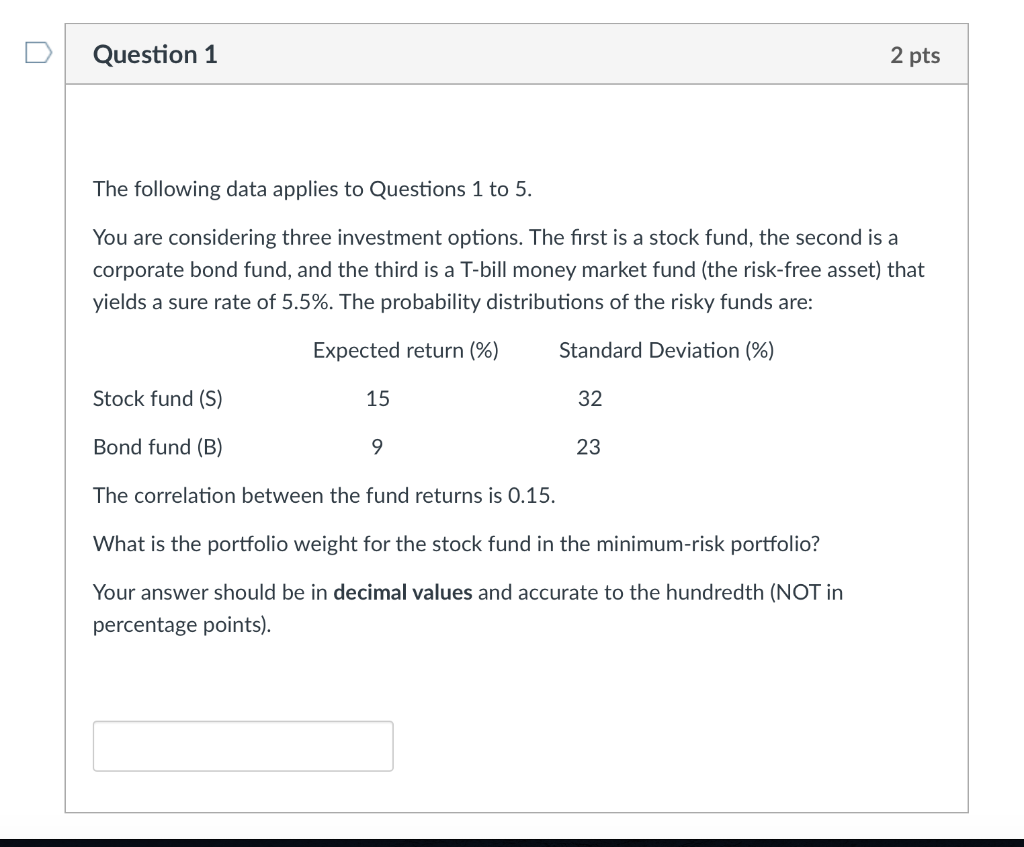
Task: Click the Stock fund (S) row label
Action: click(x=157, y=398)
